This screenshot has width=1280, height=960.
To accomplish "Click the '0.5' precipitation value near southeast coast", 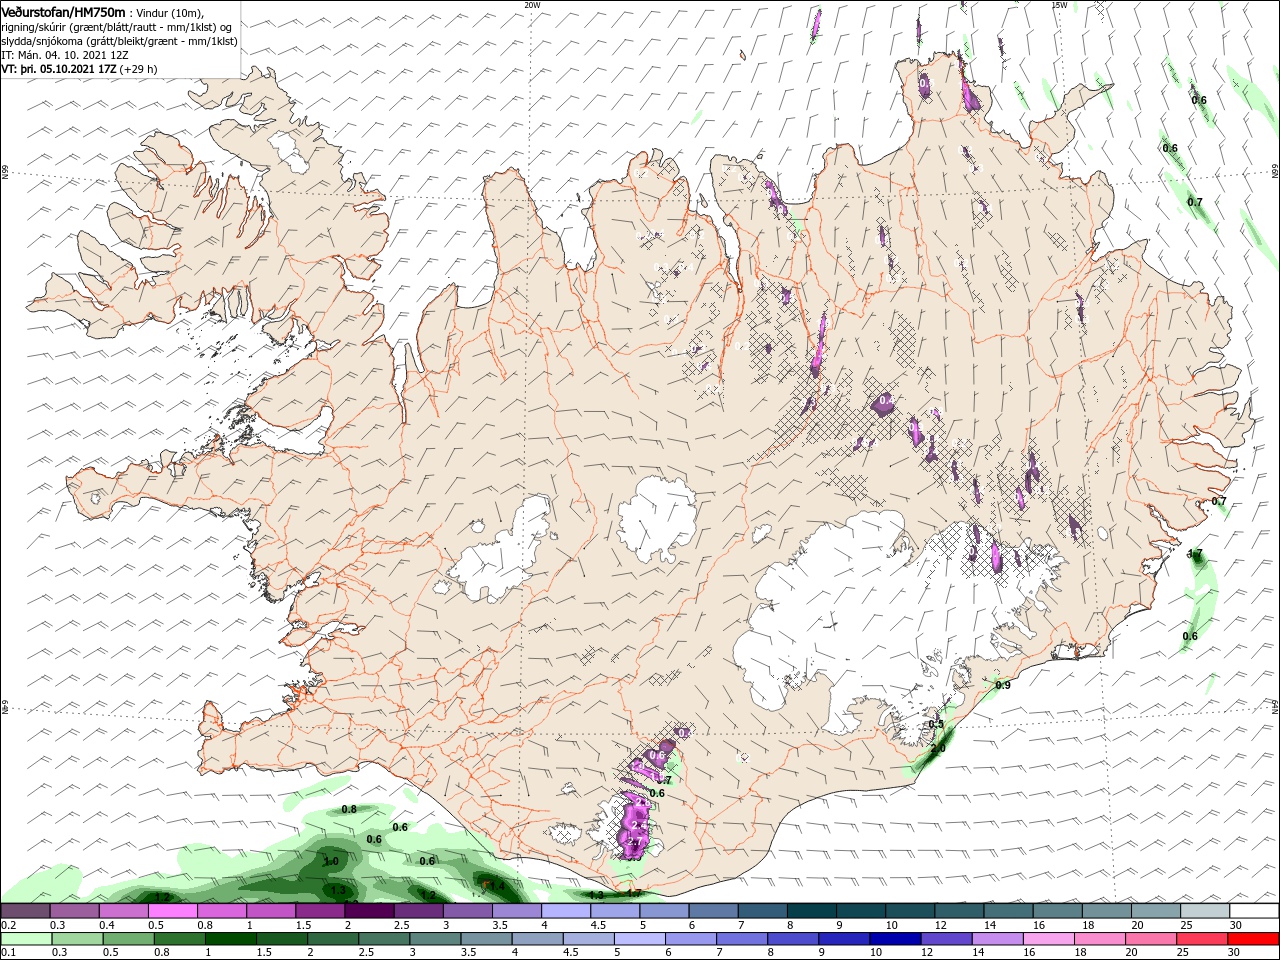I will pos(936,724).
